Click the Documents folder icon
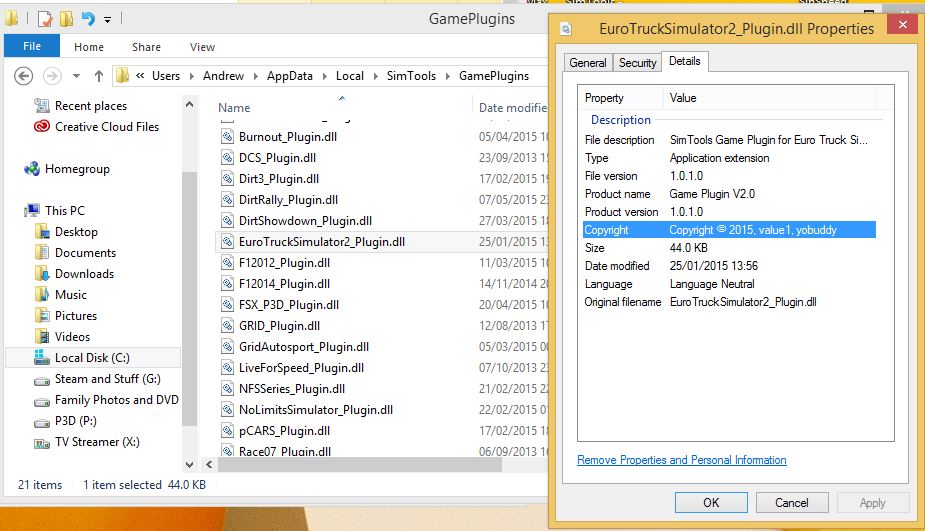Screen dimensions: 925x531 (42, 253)
